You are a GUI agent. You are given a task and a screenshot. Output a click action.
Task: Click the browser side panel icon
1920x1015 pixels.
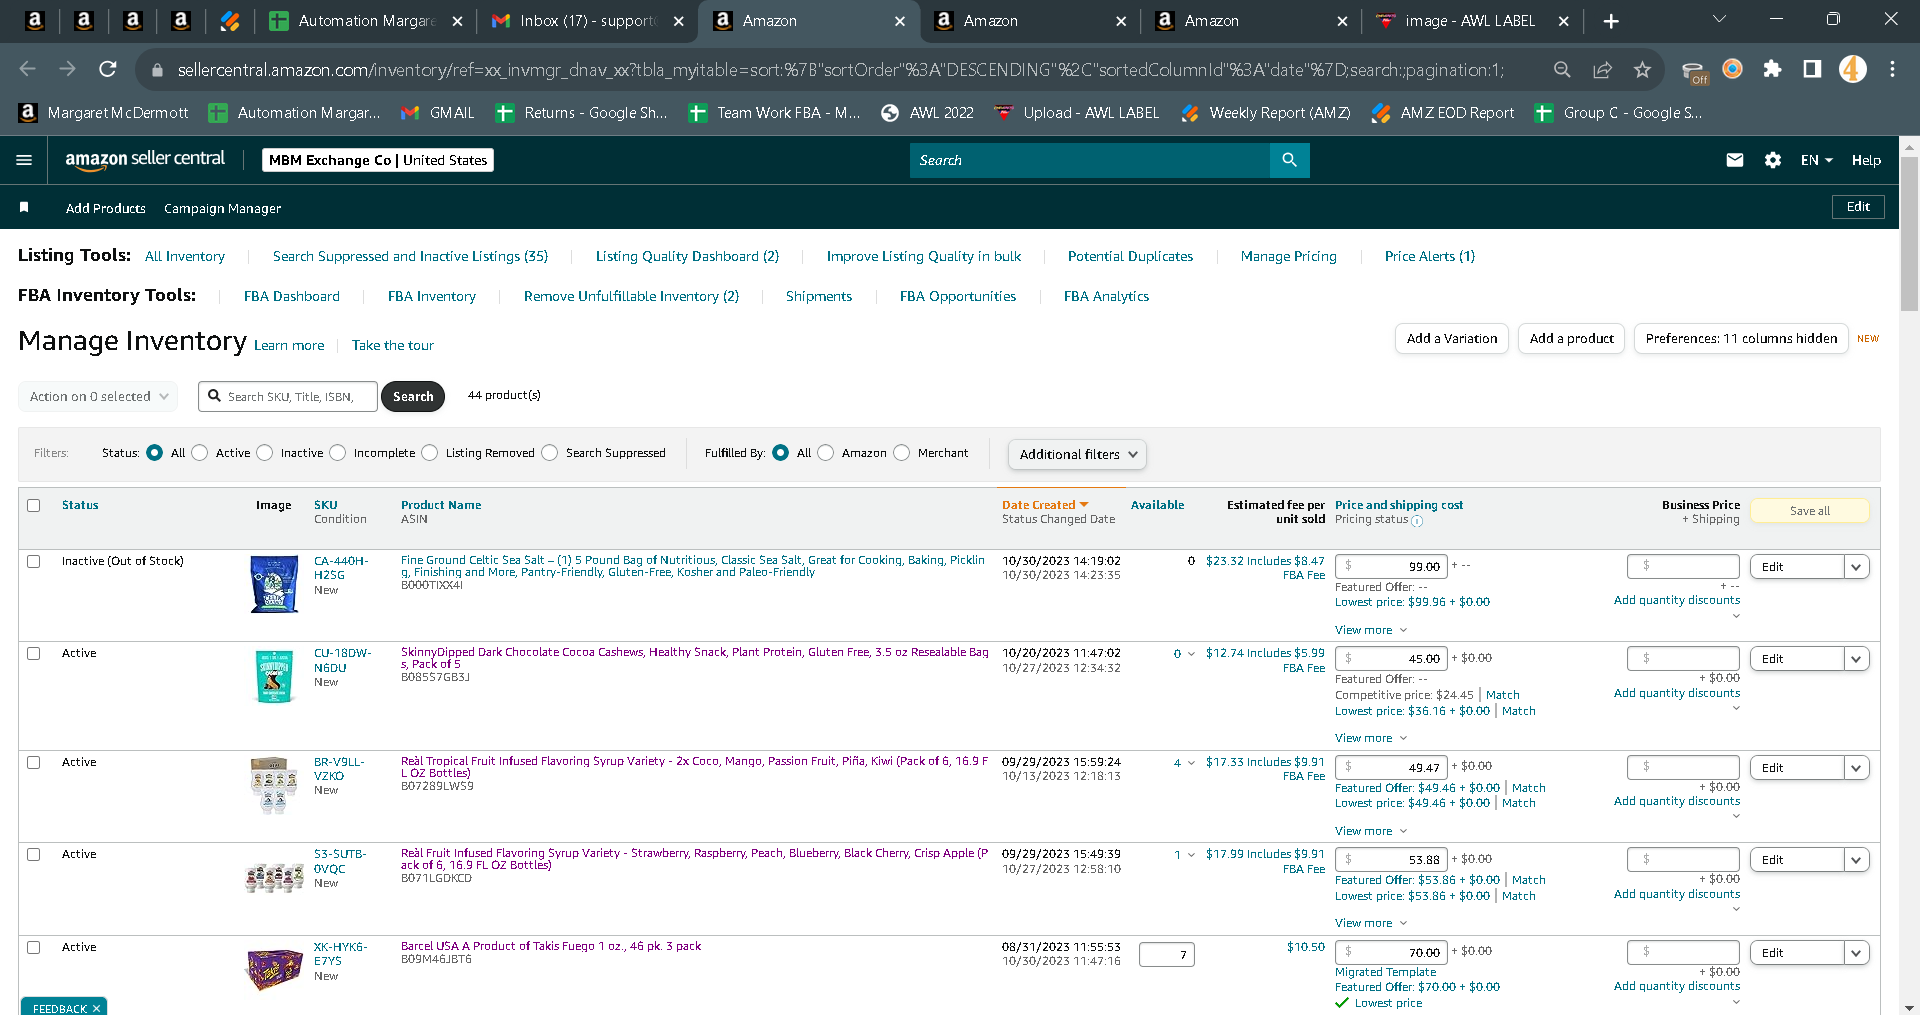click(x=1812, y=69)
